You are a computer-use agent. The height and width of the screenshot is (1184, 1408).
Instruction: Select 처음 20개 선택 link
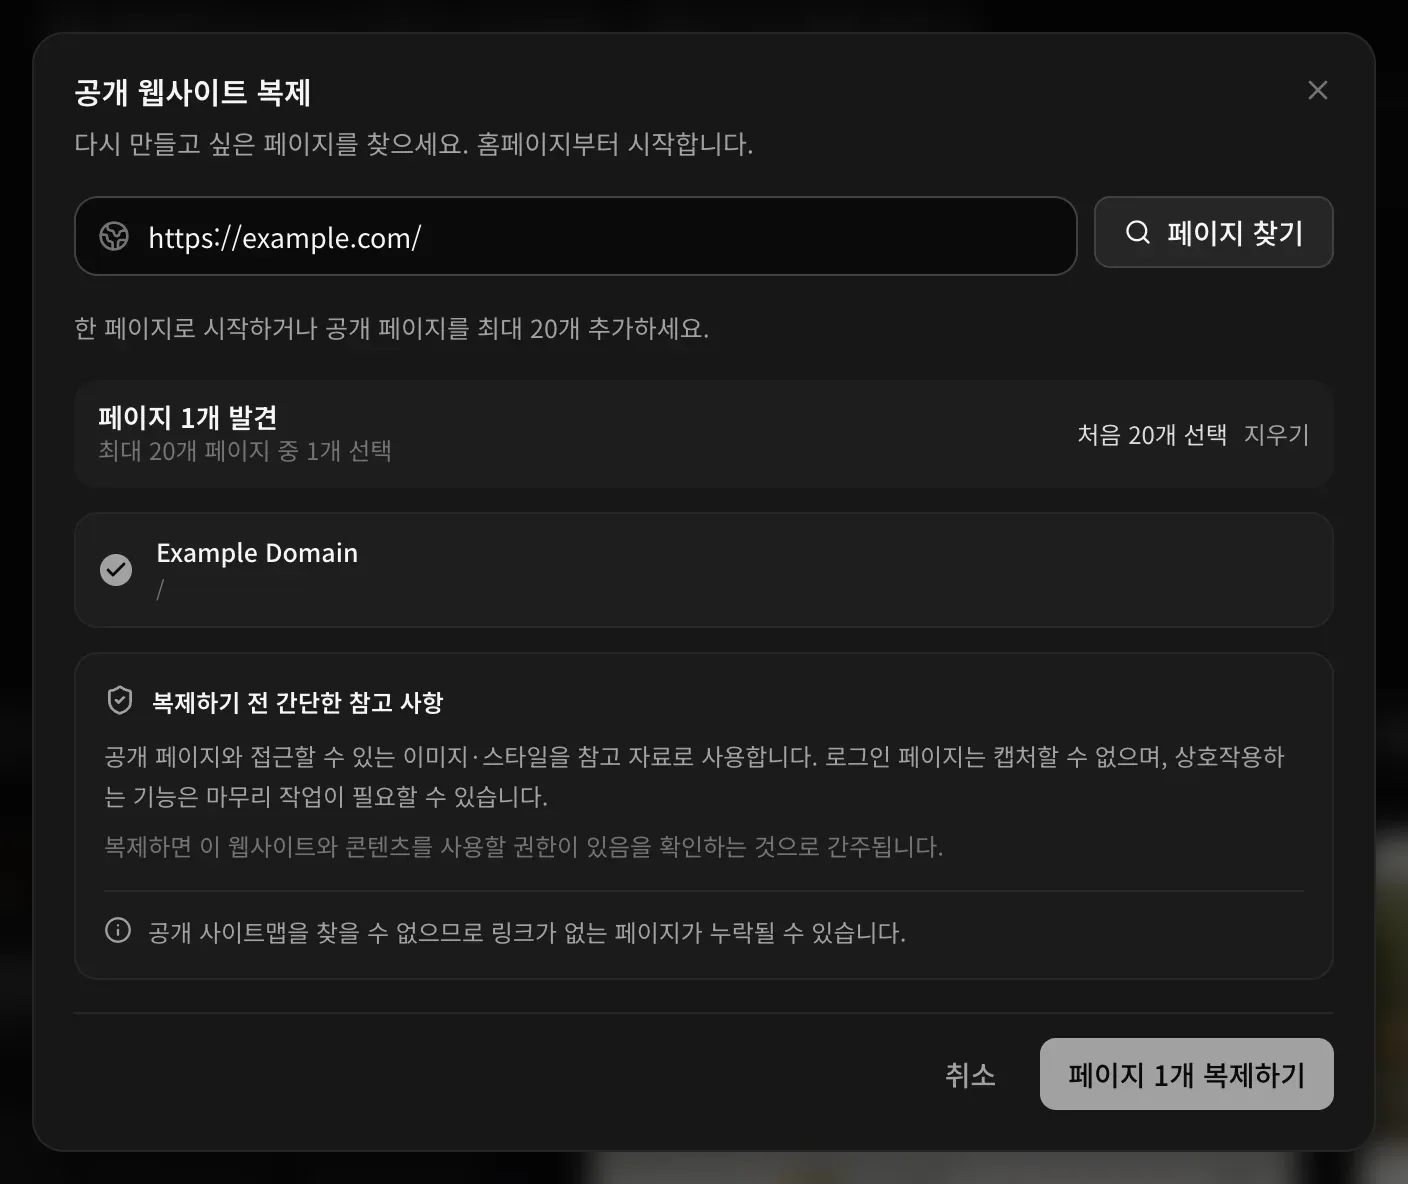click(x=1152, y=435)
